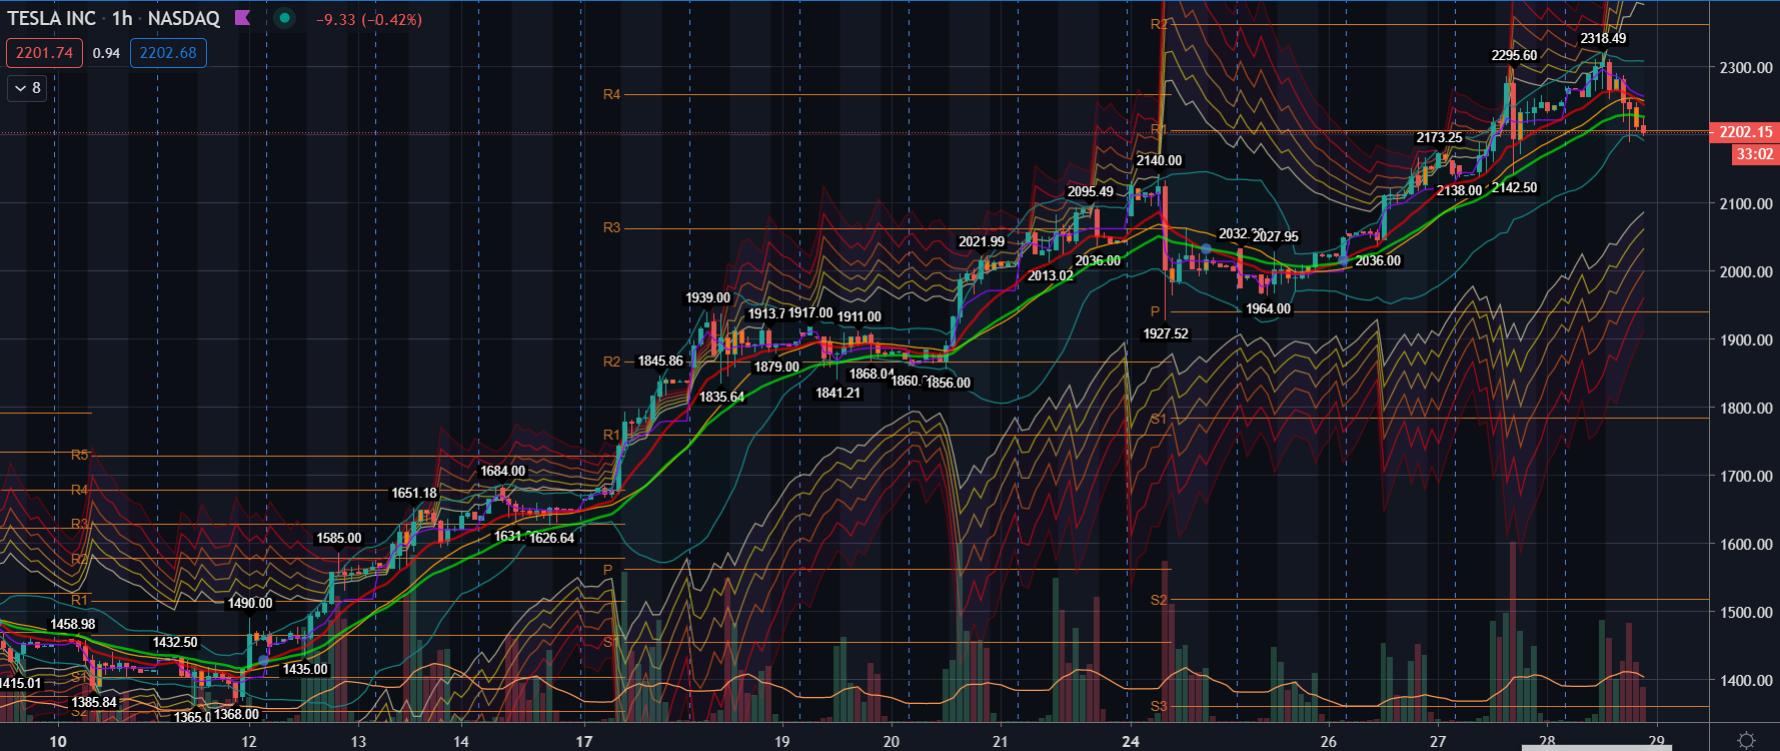Open the TESLA INC symbol title
1780x751 pixels.
point(52,18)
